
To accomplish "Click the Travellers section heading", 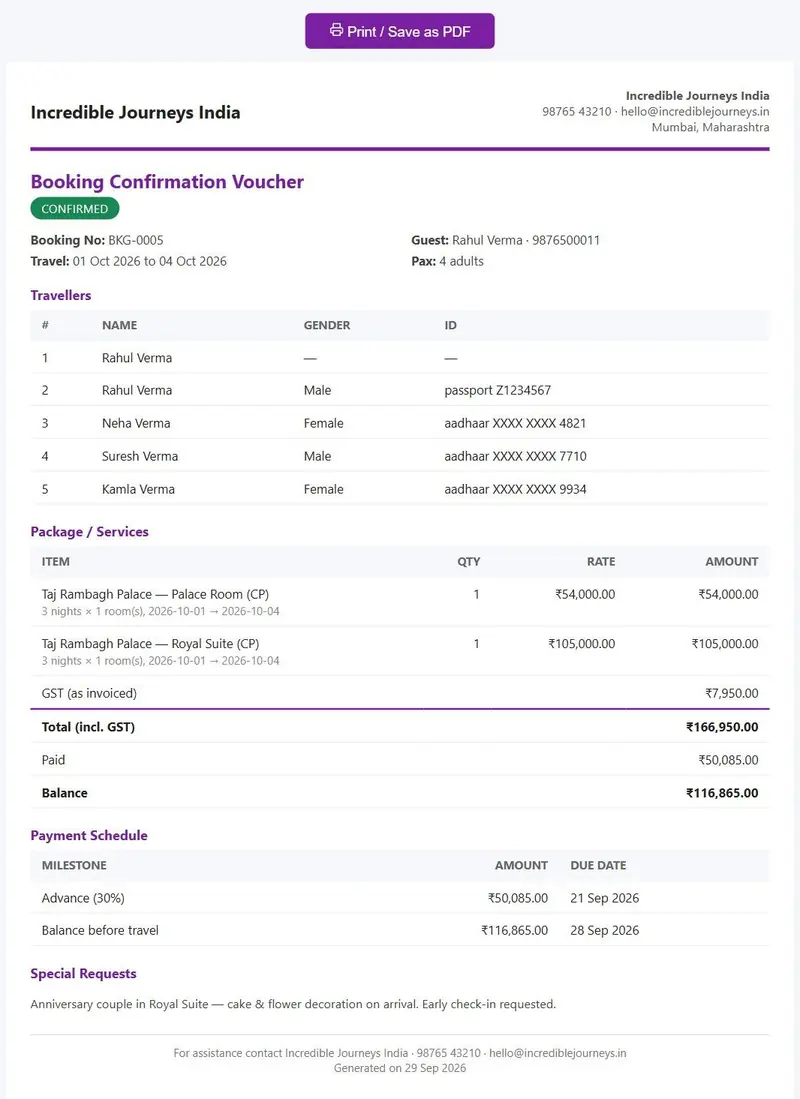I will [x=60, y=295].
